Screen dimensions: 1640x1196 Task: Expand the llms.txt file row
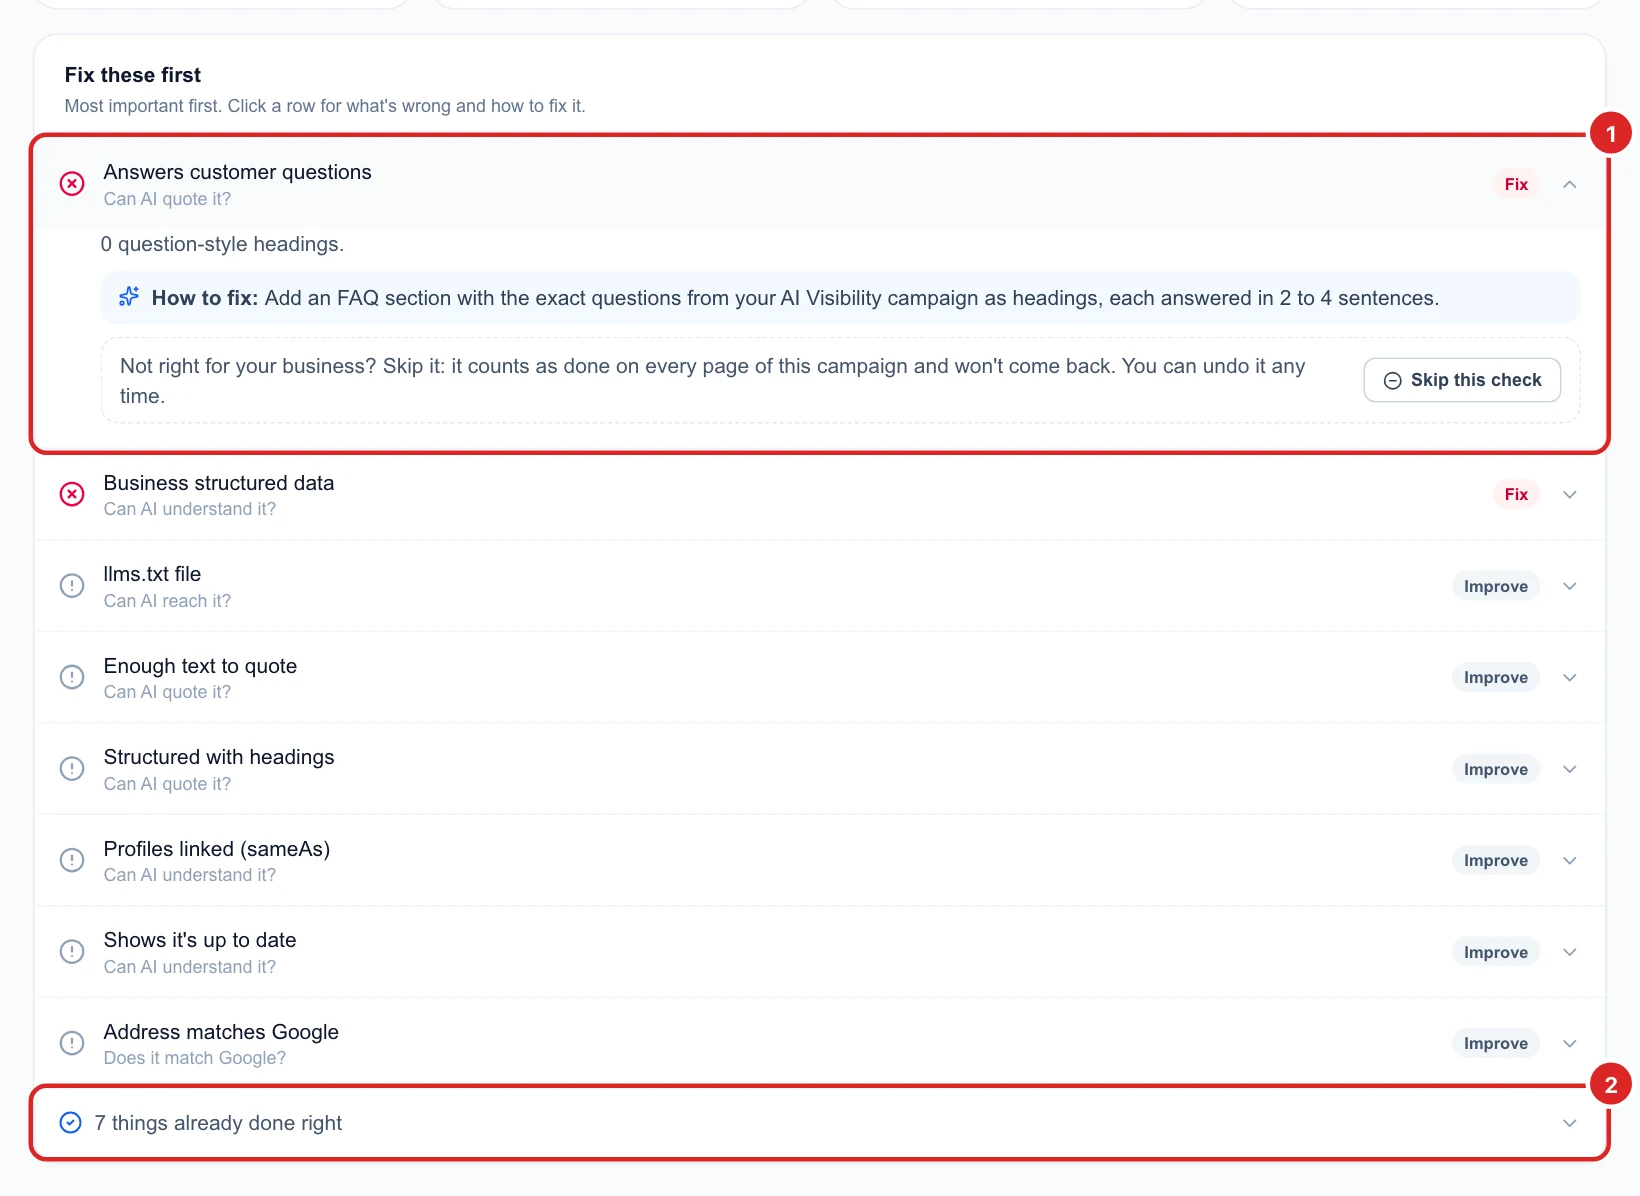click(x=1570, y=586)
